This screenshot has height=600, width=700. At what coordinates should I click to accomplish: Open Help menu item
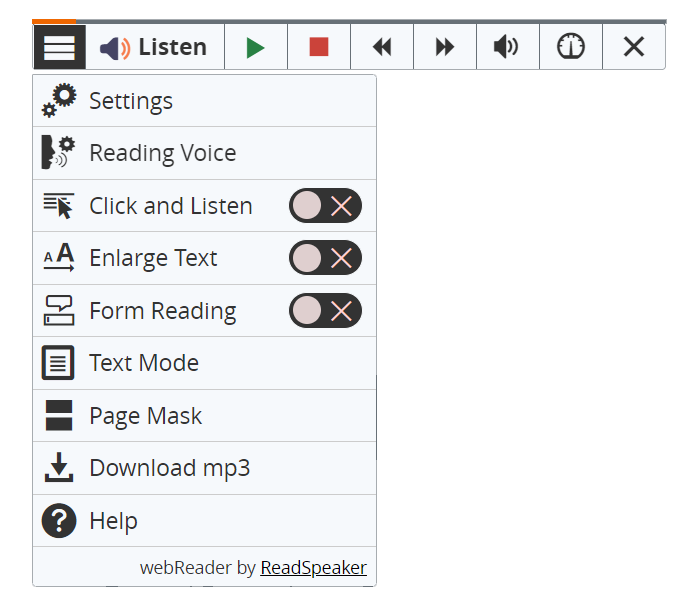[204, 521]
